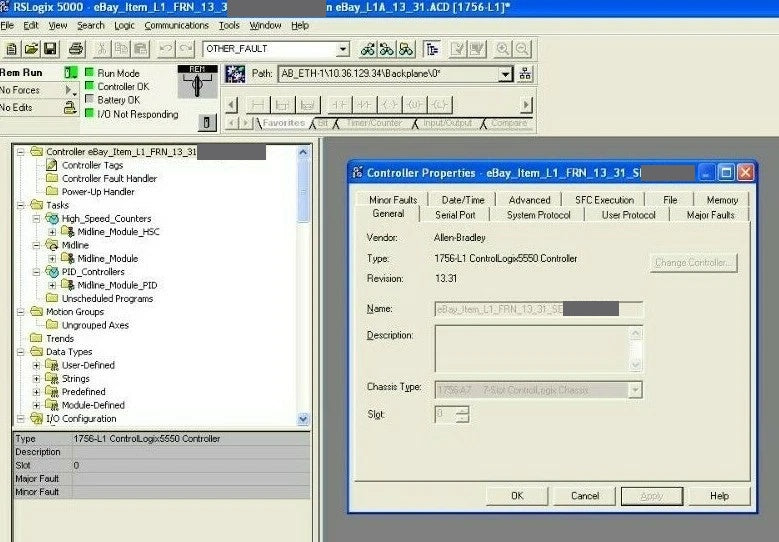The image size is (779, 542).
Task: Insert a branch with the branch icon
Action: 282,105
